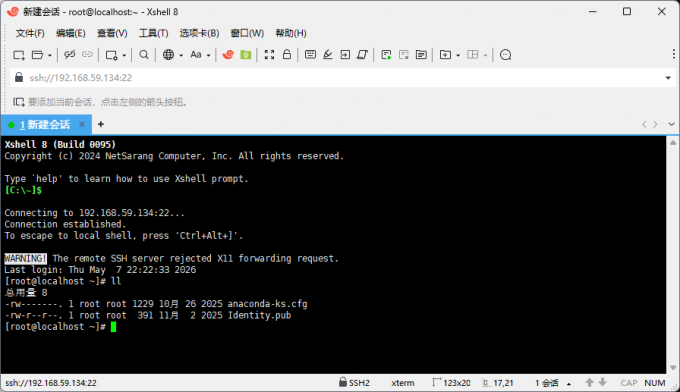Image resolution: width=680 pixels, height=392 pixels.
Task: Expand the 1 会话 status arrow
Action: [569, 384]
